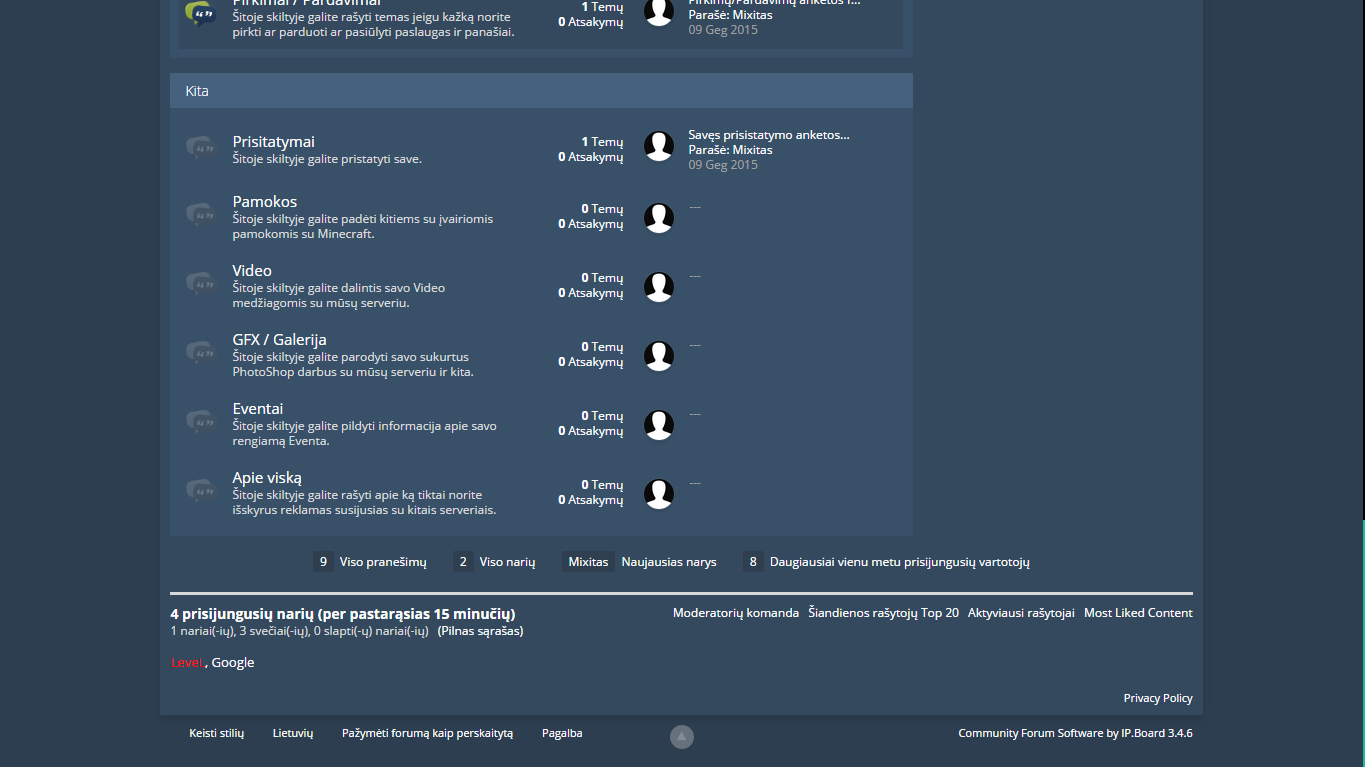Click the Apie viską forum status icon
Image resolution: width=1365 pixels, height=767 pixels.
[x=200, y=490]
